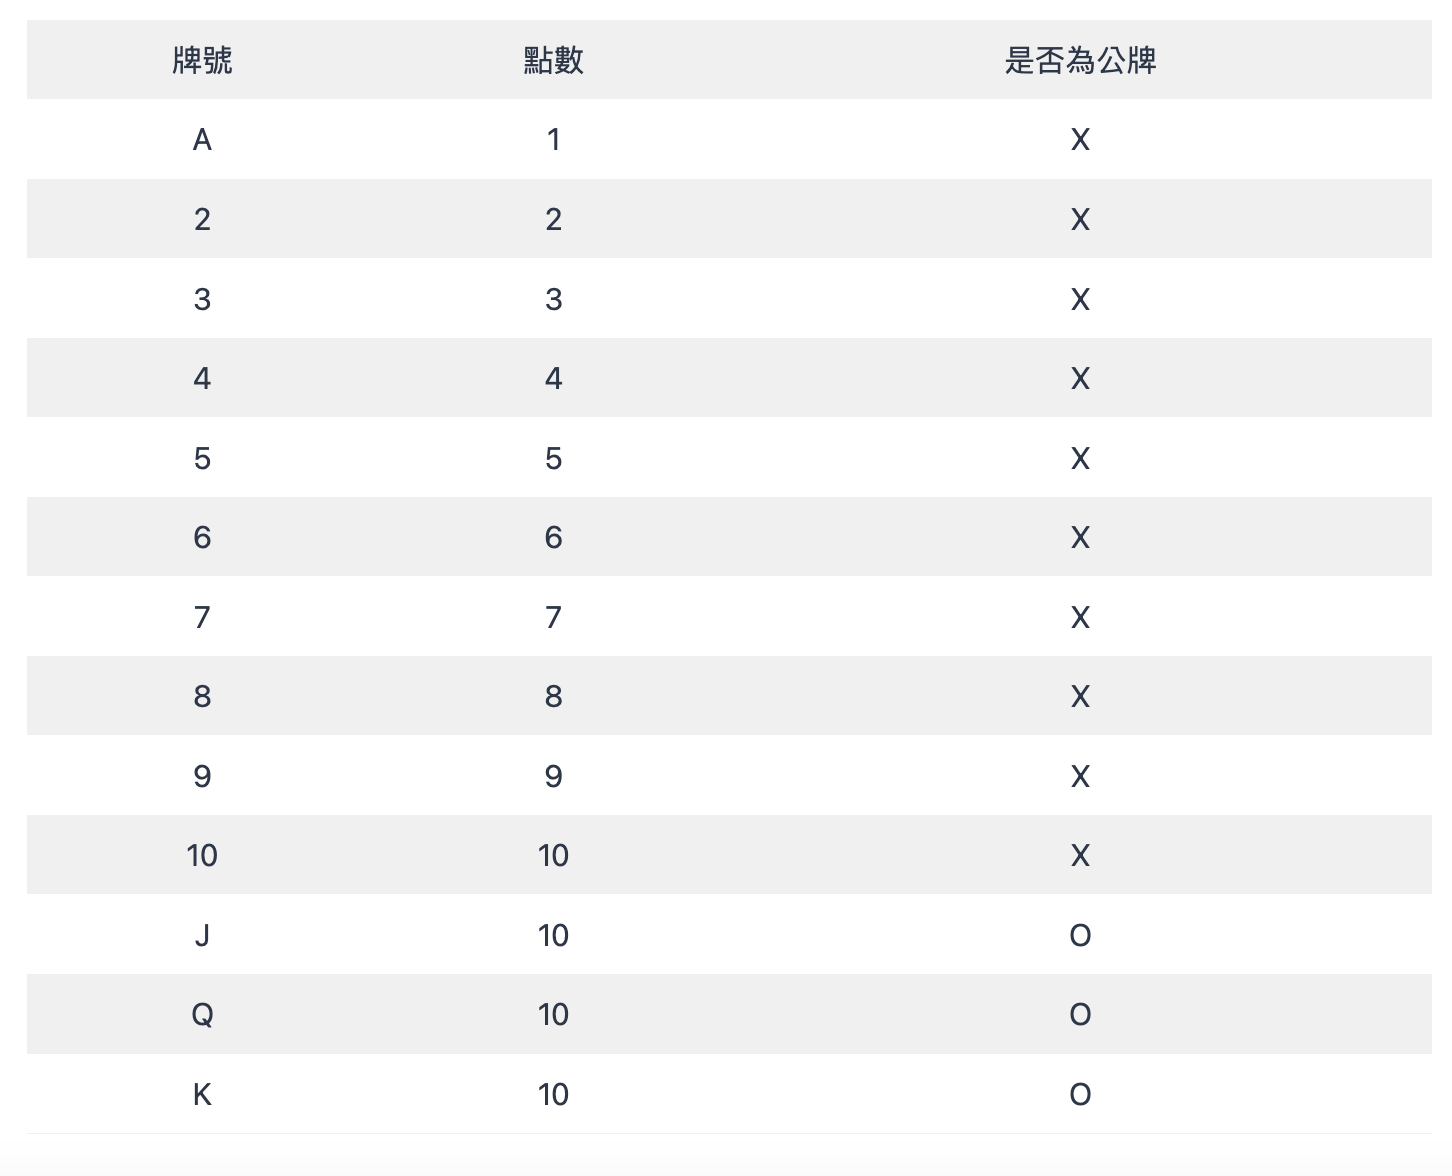1452x1176 pixels.
Task: Click the 是否為公牌 column header
Action: 1080,60
